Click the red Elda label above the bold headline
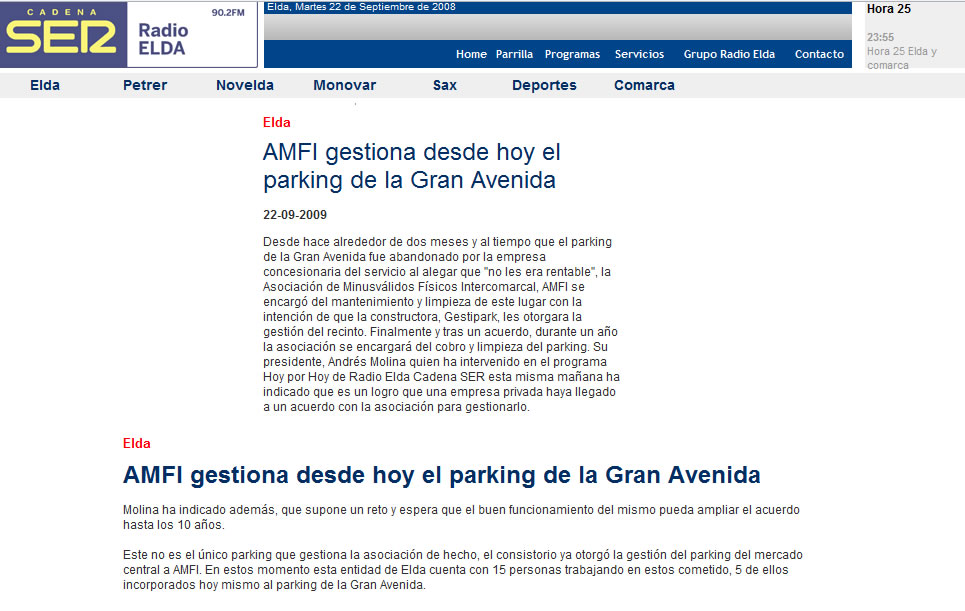 [136, 444]
